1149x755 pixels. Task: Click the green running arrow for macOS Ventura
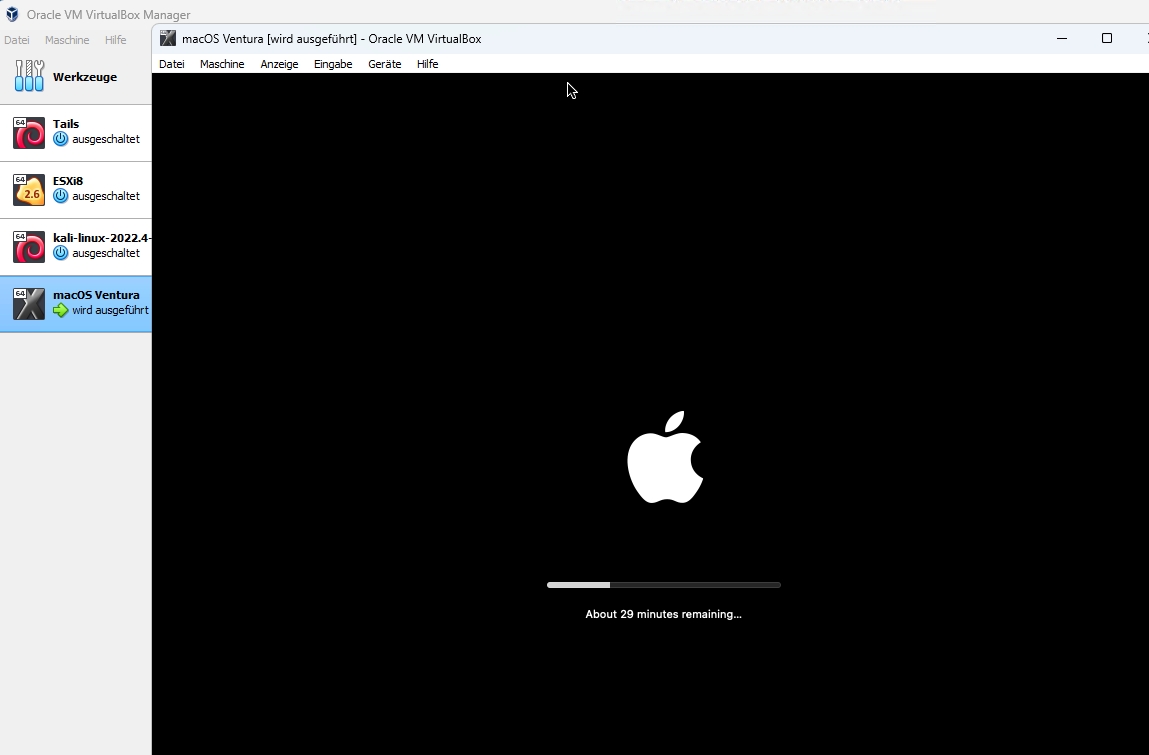click(x=61, y=310)
